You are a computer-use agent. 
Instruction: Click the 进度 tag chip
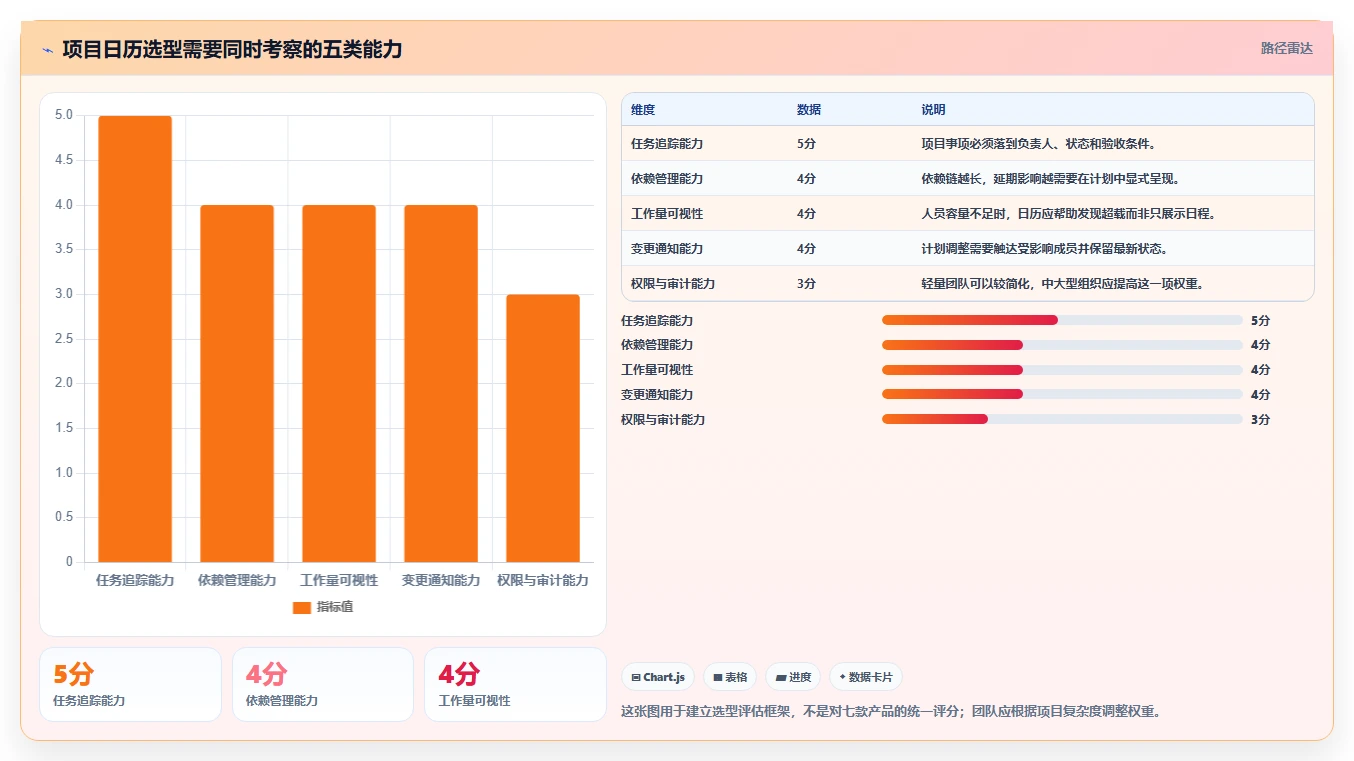coord(793,677)
